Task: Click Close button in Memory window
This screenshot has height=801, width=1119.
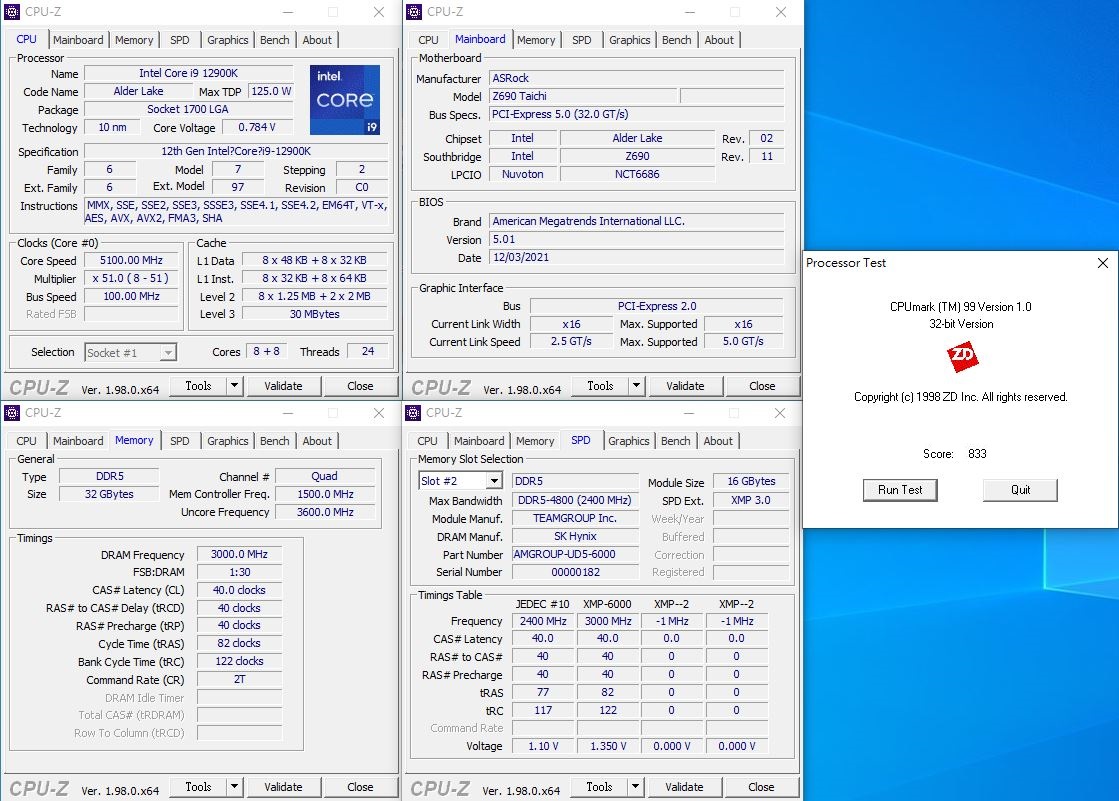Action: click(x=360, y=787)
